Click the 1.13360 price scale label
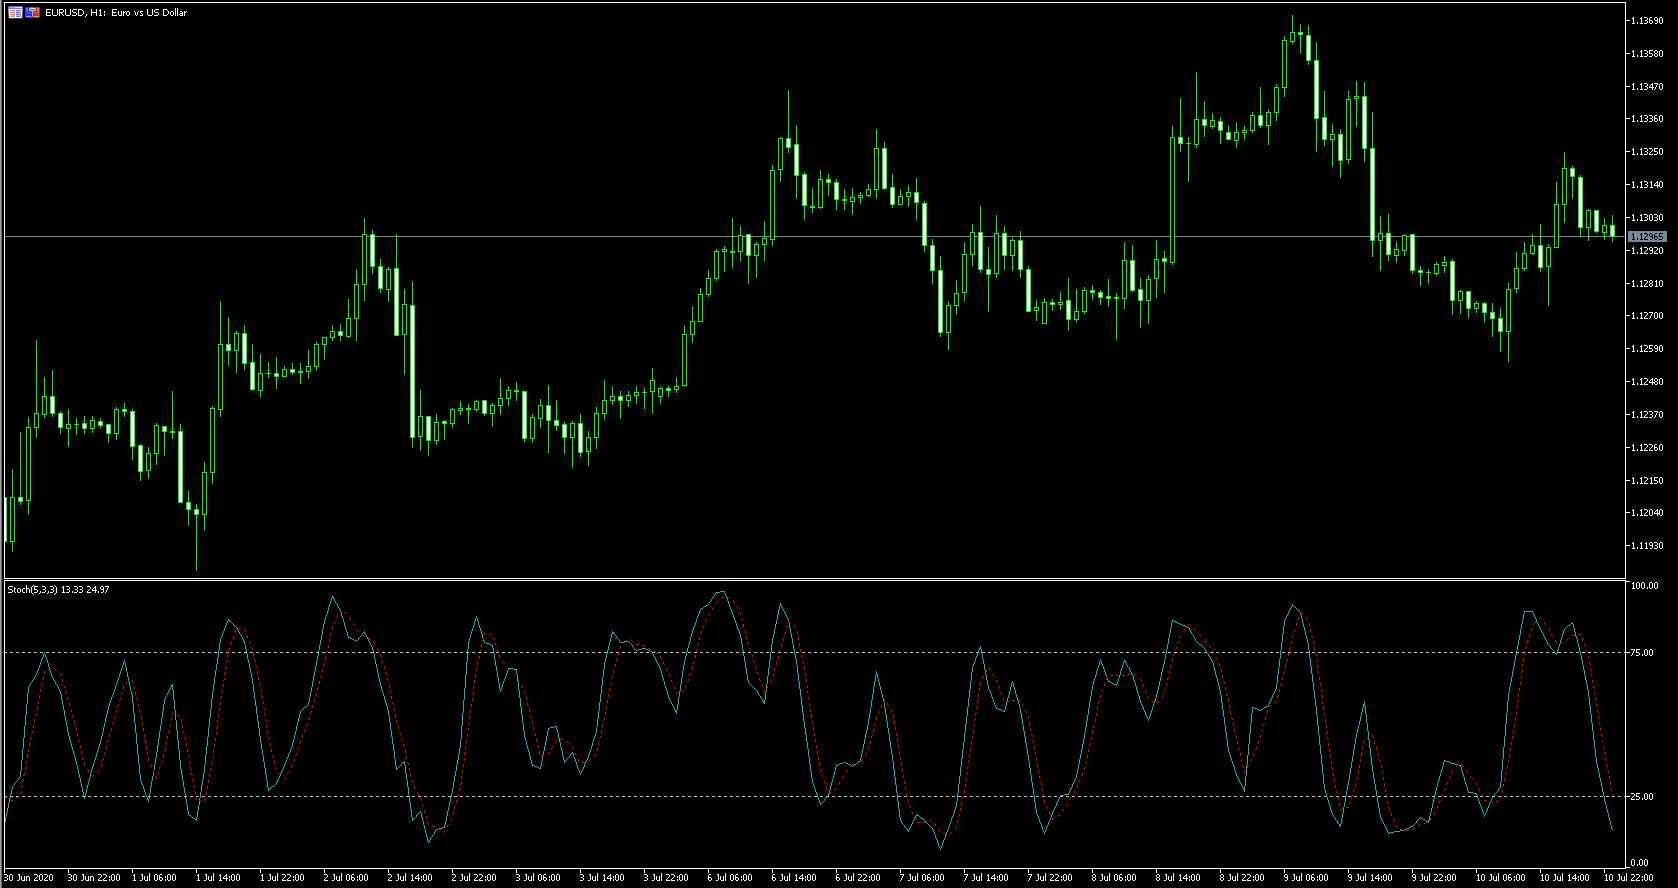Image resolution: width=1678 pixels, height=888 pixels. (x=1647, y=119)
